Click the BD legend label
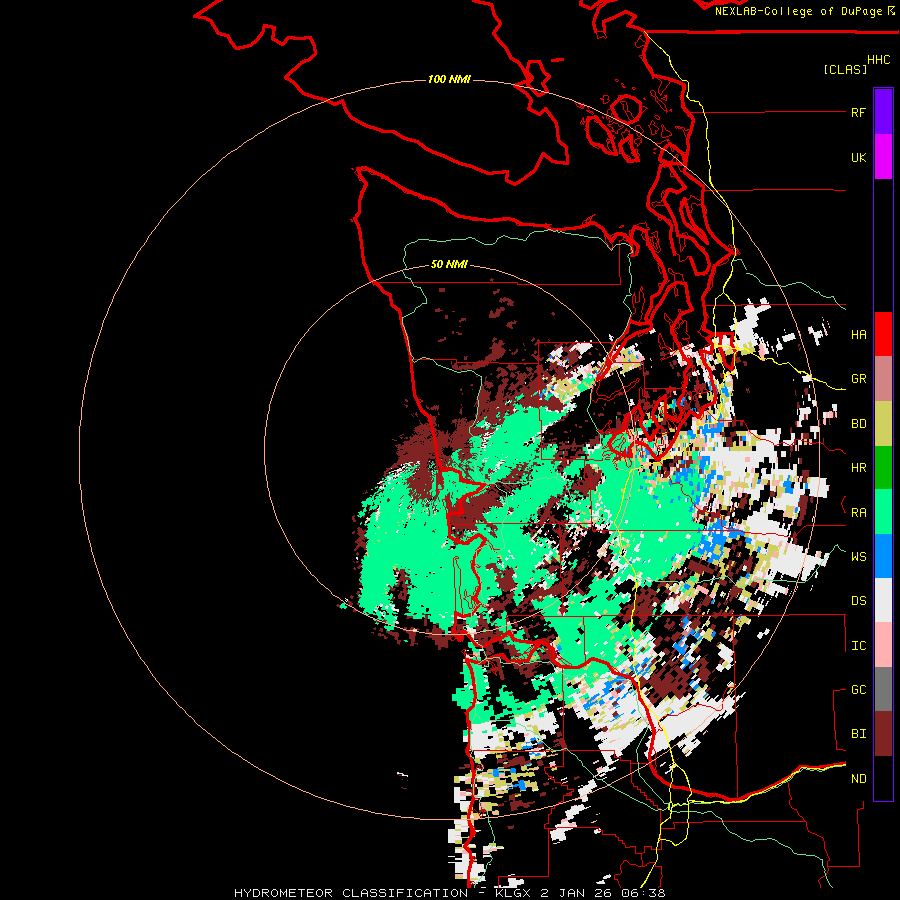The image size is (900, 900). pyautogui.click(x=858, y=424)
